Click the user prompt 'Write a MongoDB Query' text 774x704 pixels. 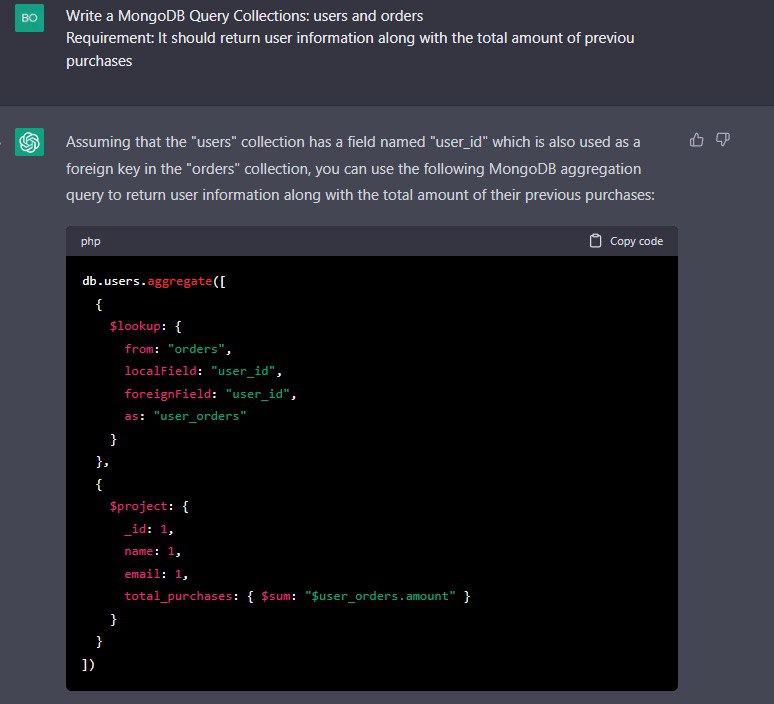coord(244,16)
